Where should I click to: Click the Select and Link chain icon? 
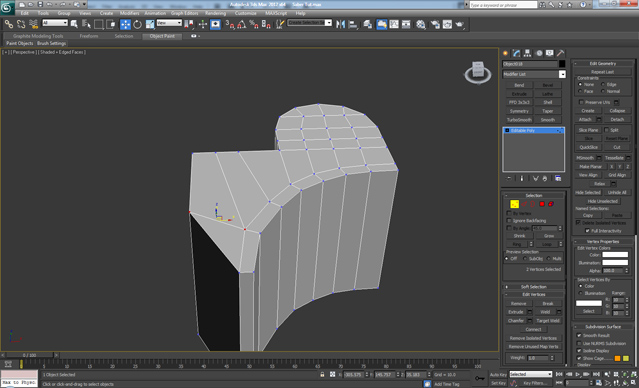tap(9, 24)
